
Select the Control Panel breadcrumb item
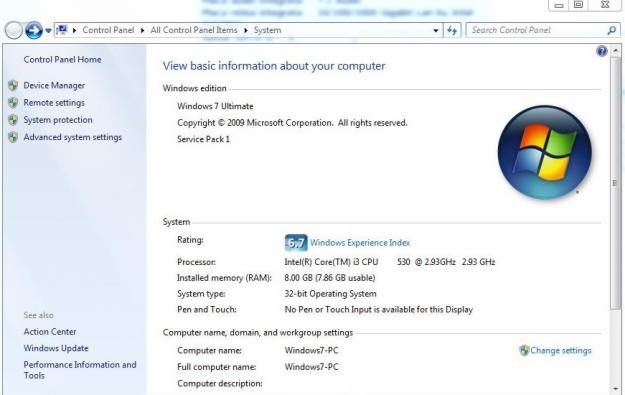[108, 30]
